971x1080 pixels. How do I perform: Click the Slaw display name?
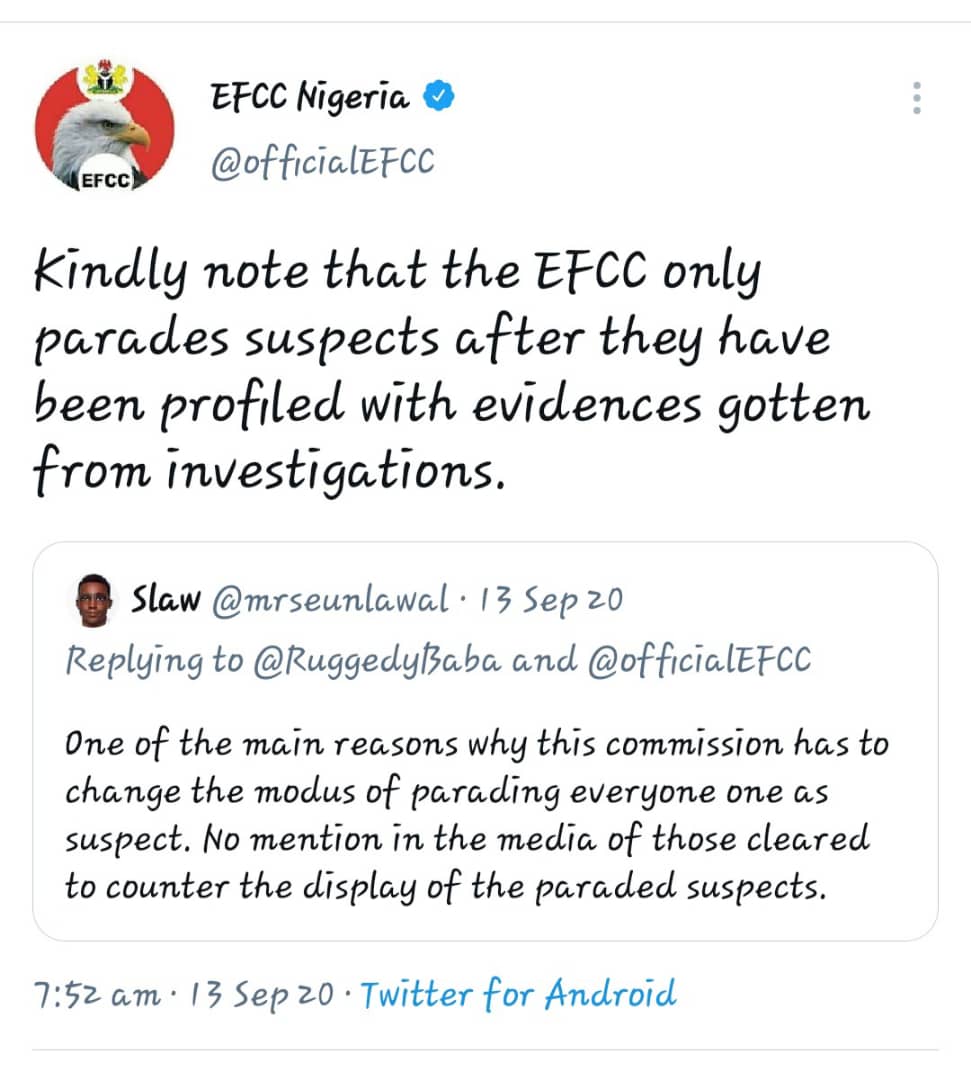coord(165,600)
